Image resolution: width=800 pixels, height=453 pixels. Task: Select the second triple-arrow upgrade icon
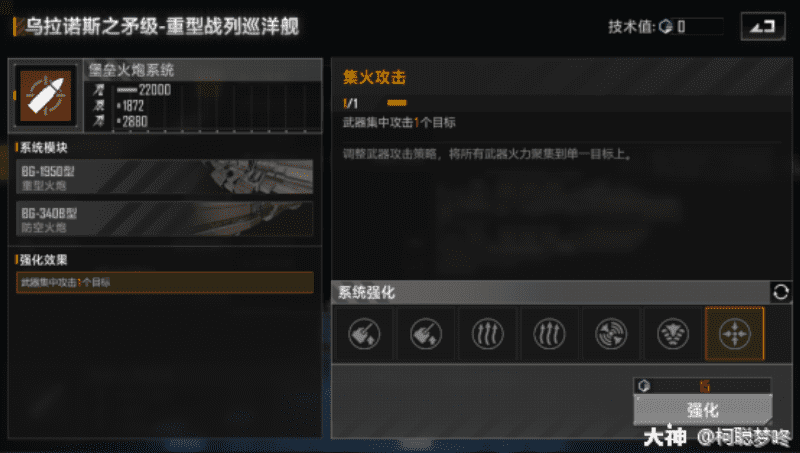549,334
